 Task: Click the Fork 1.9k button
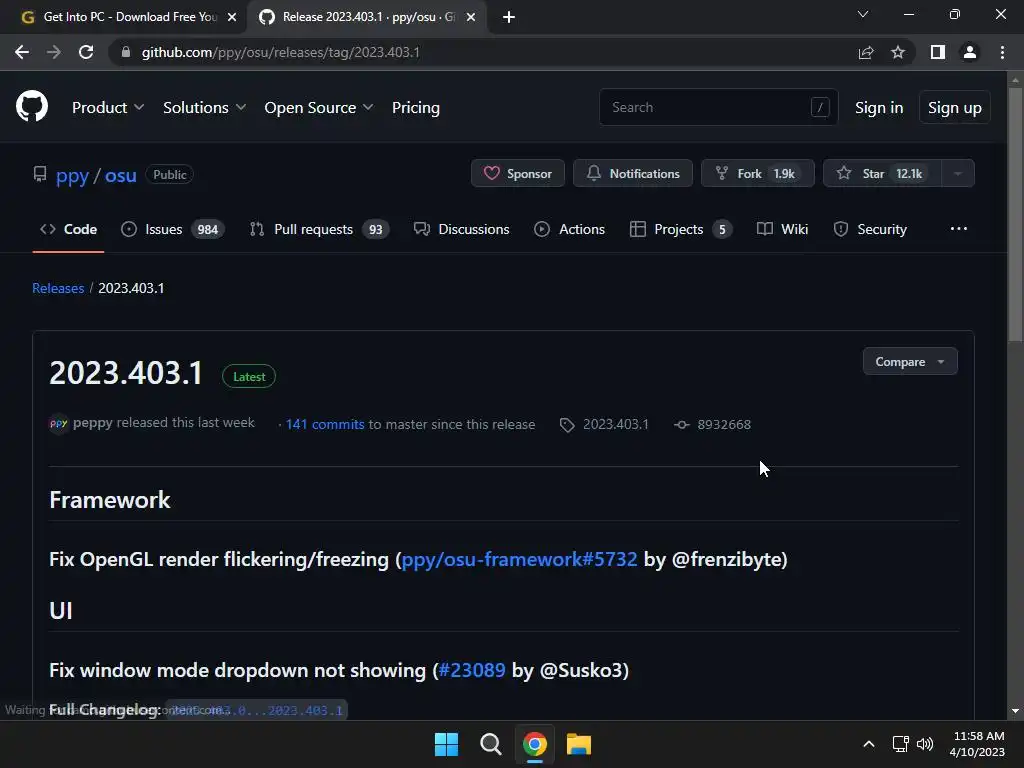[x=758, y=173]
